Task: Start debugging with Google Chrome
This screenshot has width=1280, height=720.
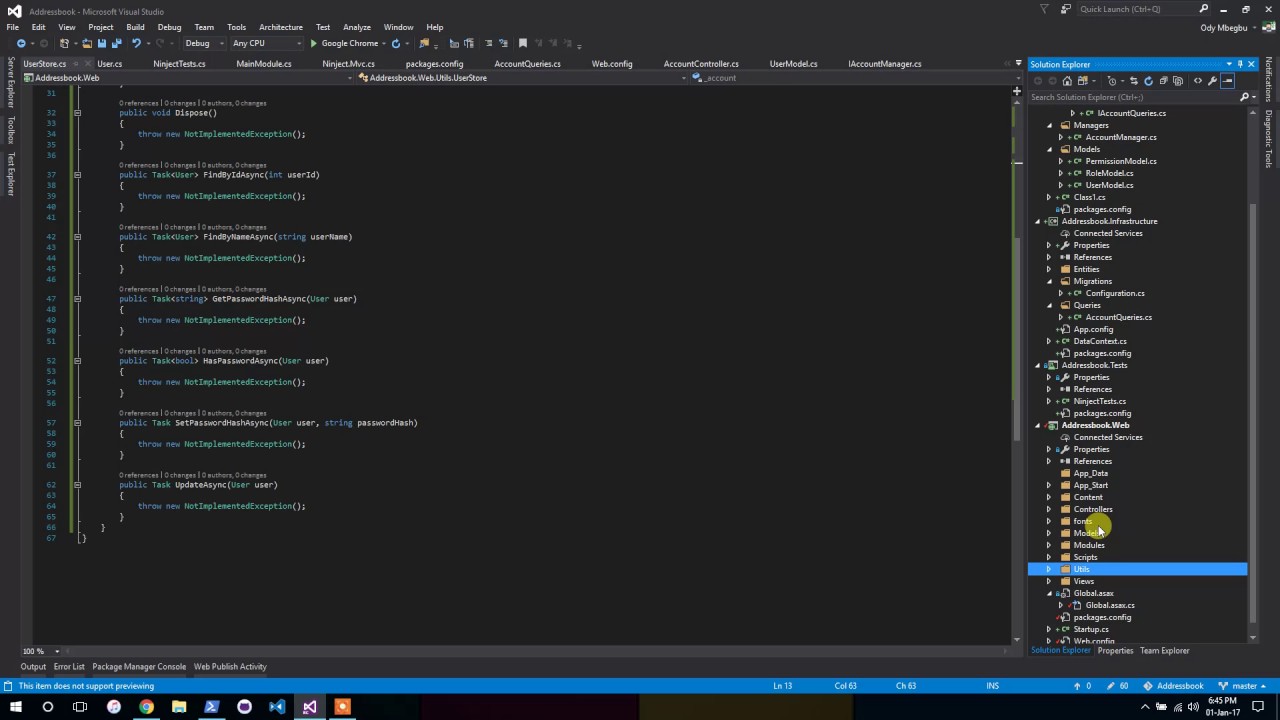Action: pyautogui.click(x=344, y=43)
